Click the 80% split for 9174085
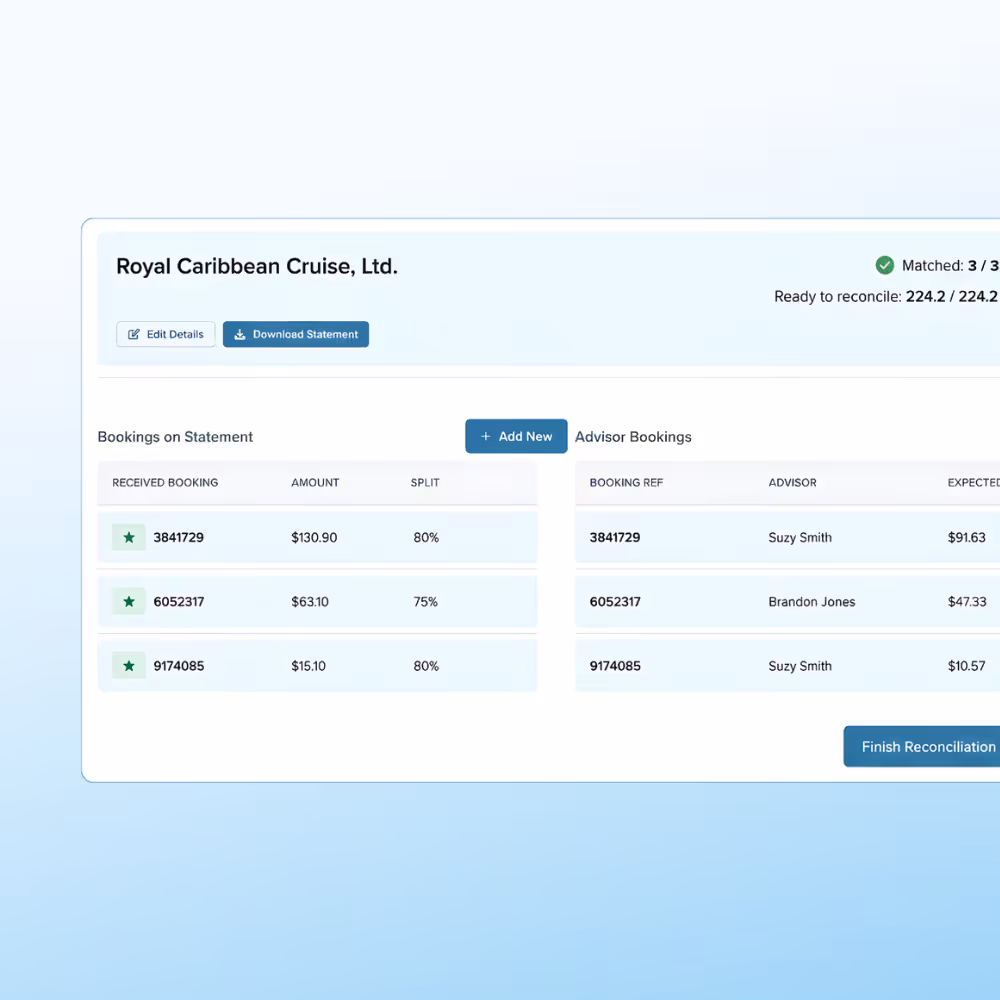 (x=426, y=666)
